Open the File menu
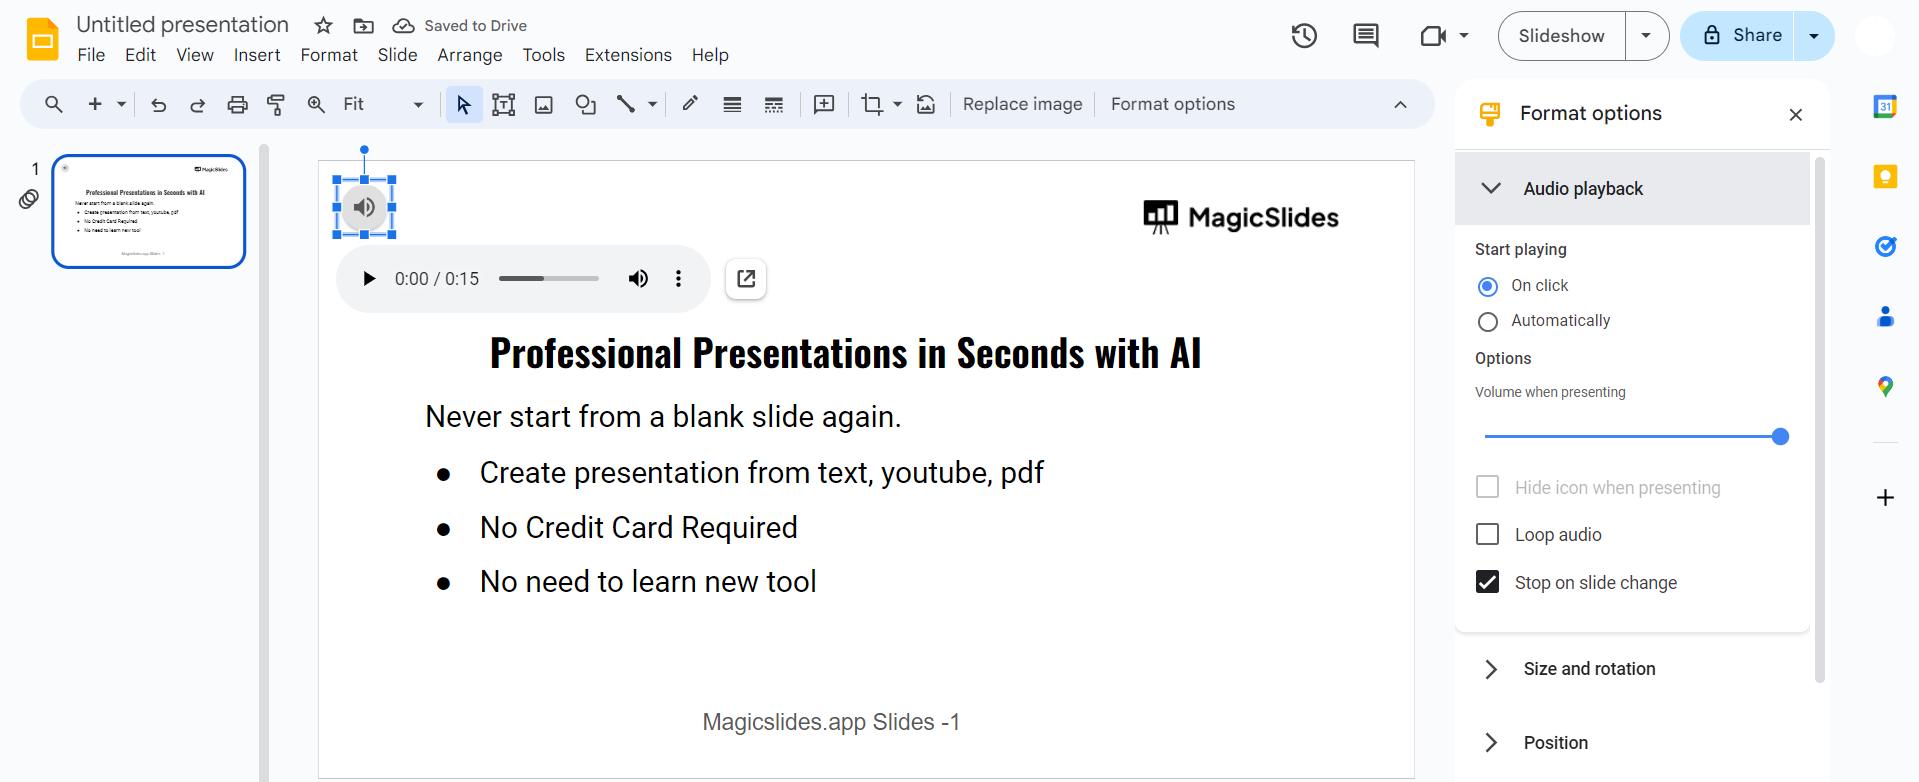The height and width of the screenshot is (782, 1919). pyautogui.click(x=91, y=55)
